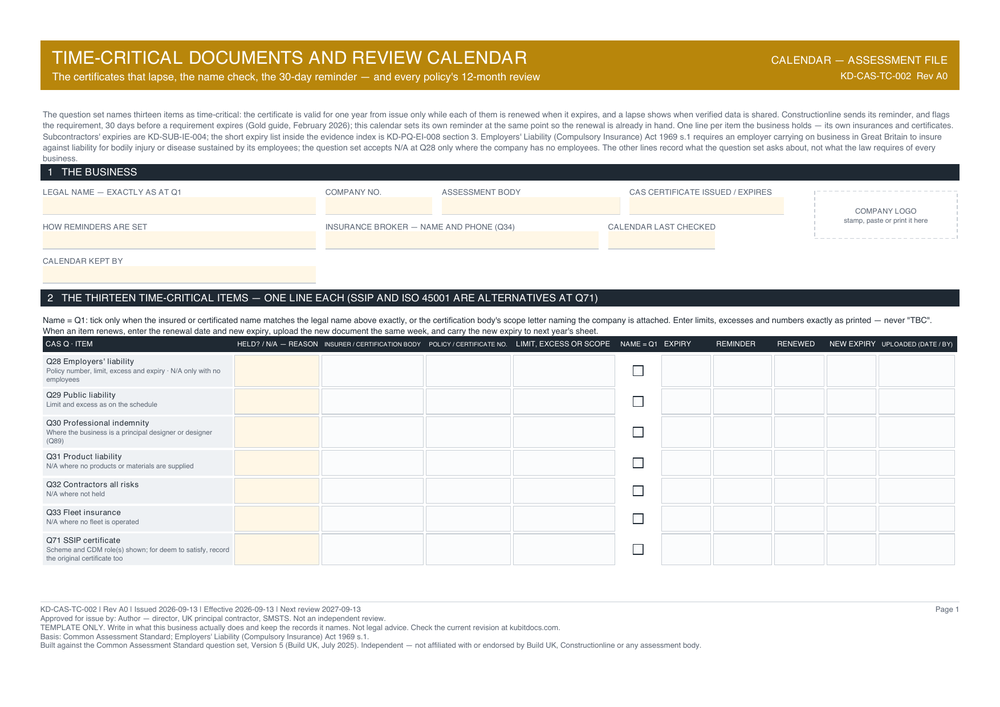The width and height of the screenshot is (1000, 707).
Task: Click Insurer / certification body cell for Q71 SSIP certificate
Action: coord(372,550)
